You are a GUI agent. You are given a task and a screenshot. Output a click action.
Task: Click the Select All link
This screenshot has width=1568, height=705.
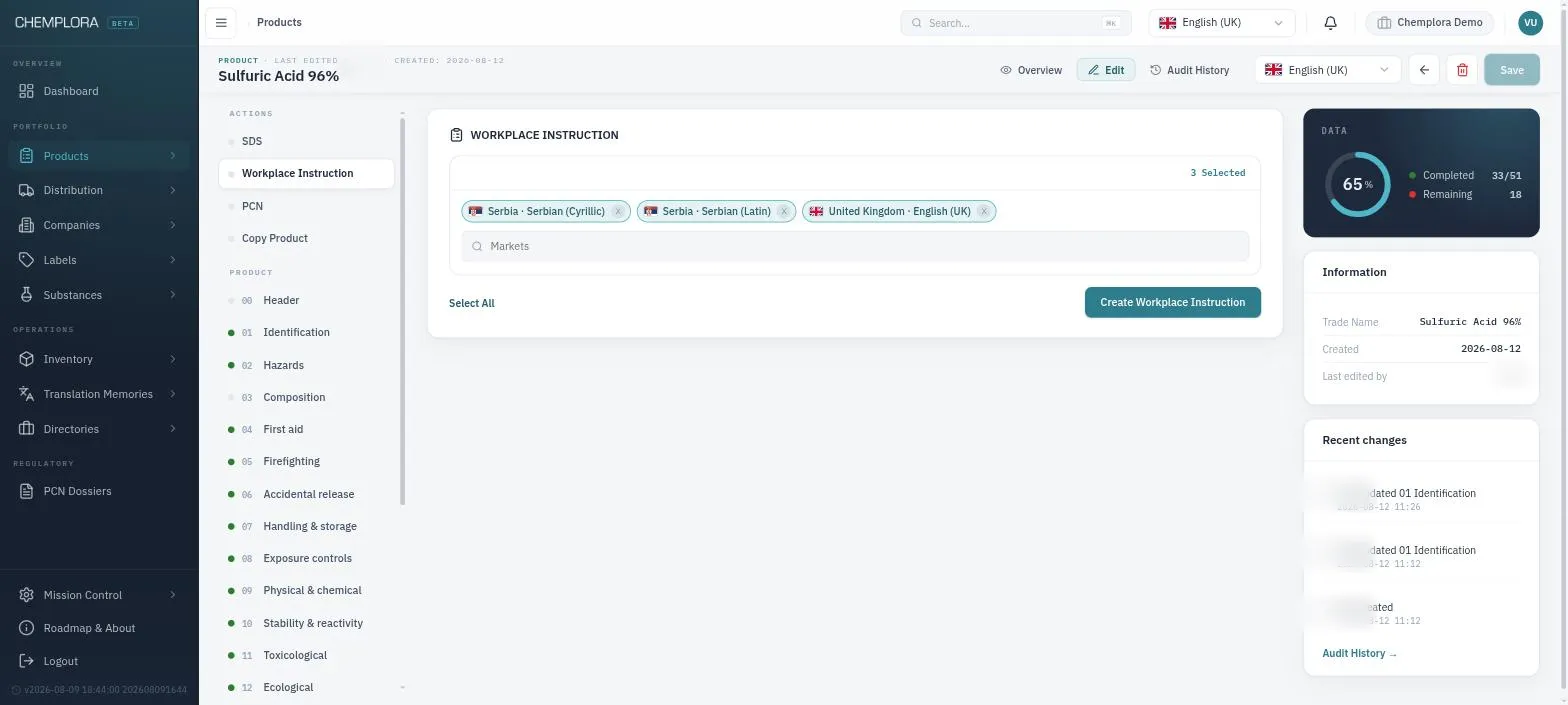pos(472,303)
